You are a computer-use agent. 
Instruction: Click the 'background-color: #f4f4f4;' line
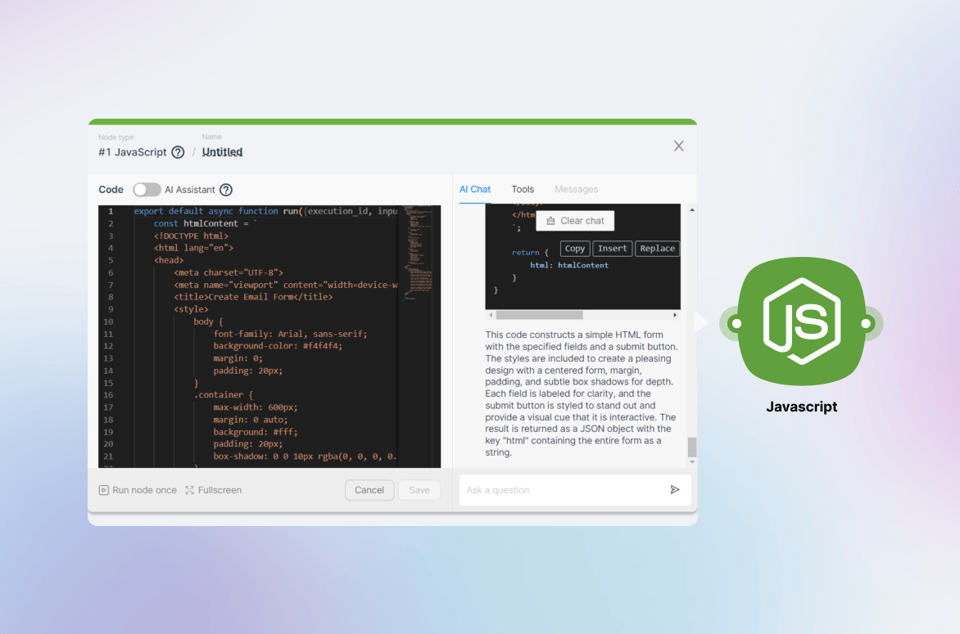pos(278,346)
